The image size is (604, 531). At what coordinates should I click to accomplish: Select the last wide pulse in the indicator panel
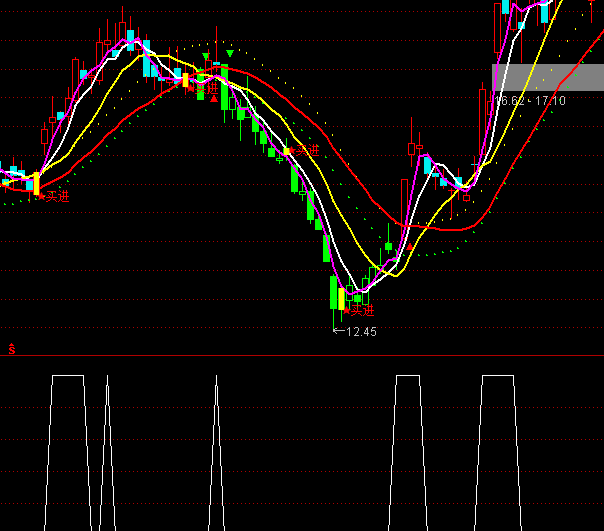click(497, 377)
